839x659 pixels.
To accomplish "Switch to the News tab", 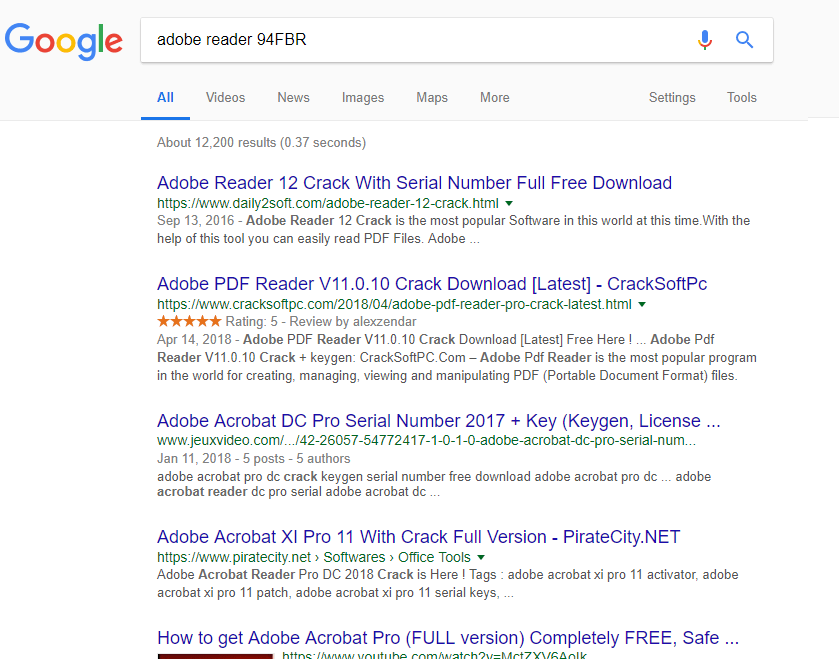I will tap(293, 98).
